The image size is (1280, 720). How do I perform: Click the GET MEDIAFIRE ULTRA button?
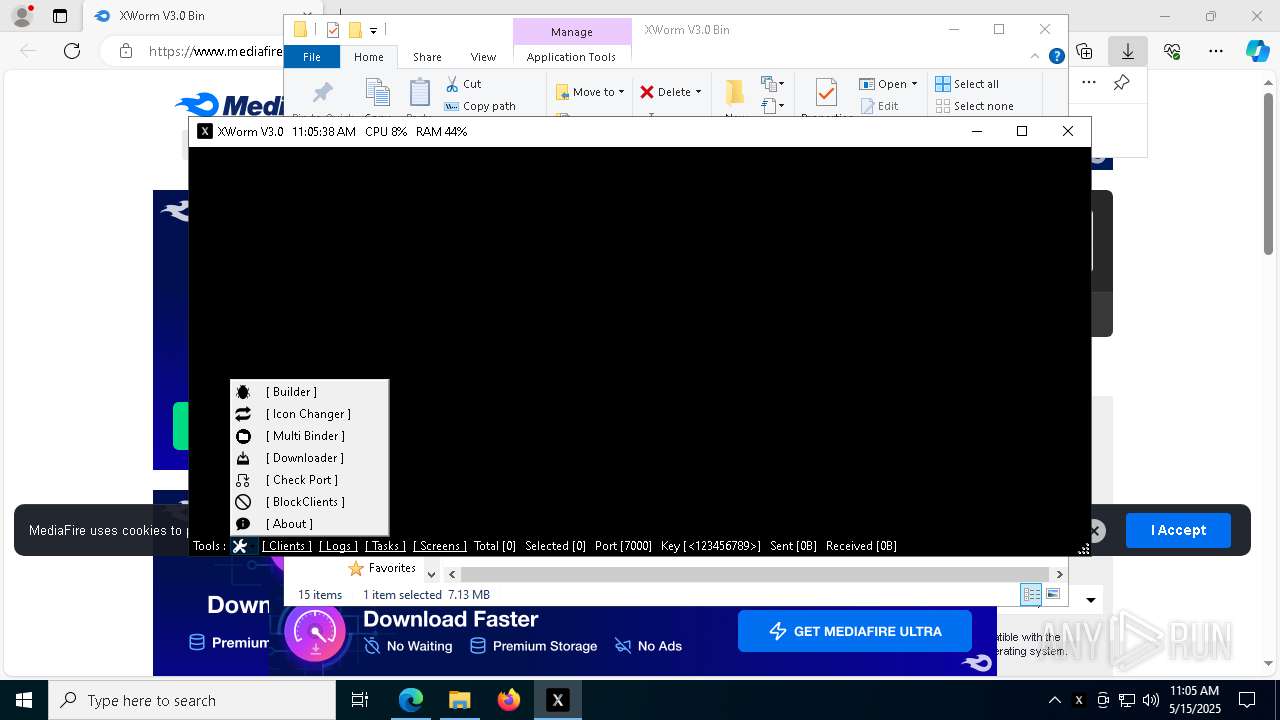pos(855,631)
